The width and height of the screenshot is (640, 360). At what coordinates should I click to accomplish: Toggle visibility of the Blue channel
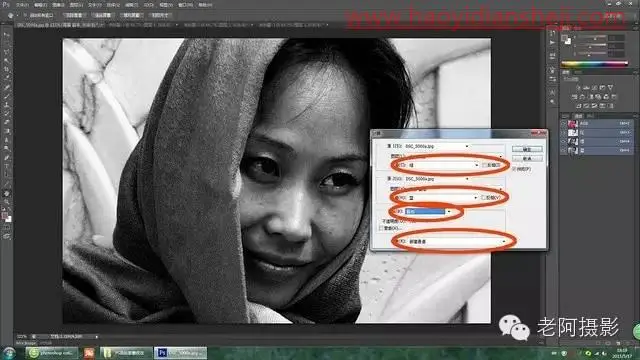coord(563,151)
